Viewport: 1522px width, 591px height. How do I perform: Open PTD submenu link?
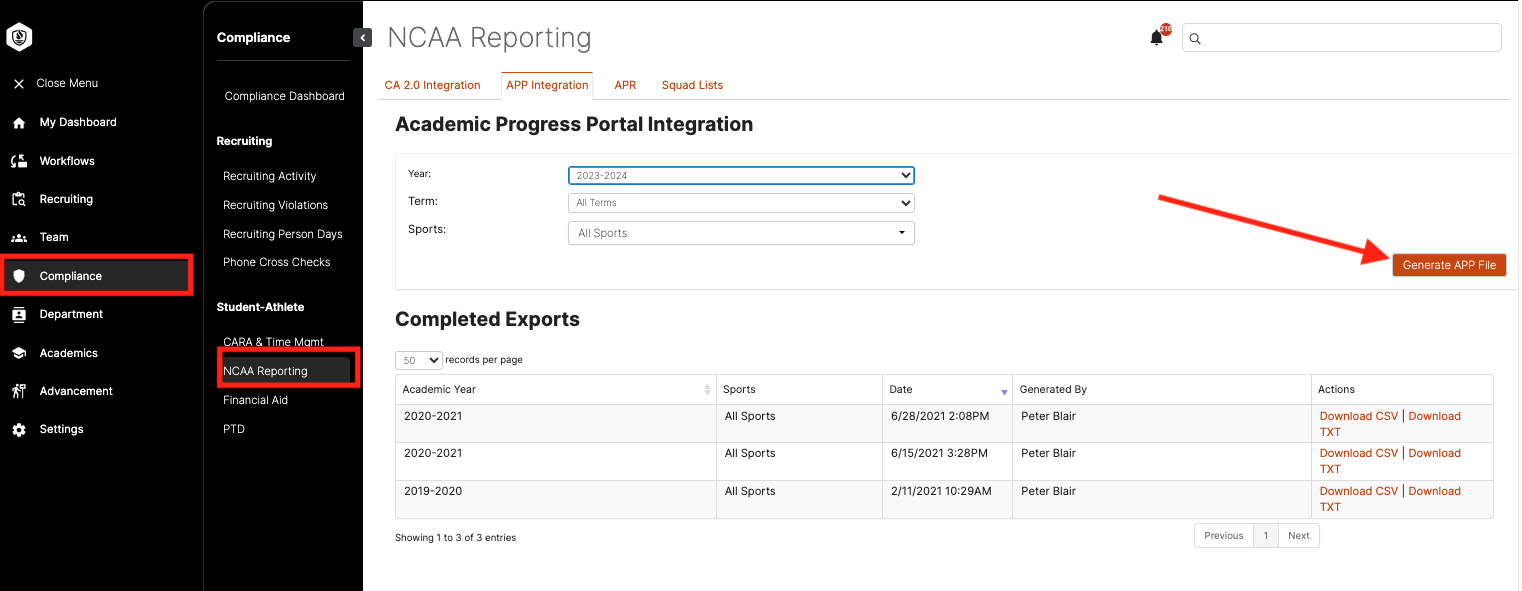[233, 430]
